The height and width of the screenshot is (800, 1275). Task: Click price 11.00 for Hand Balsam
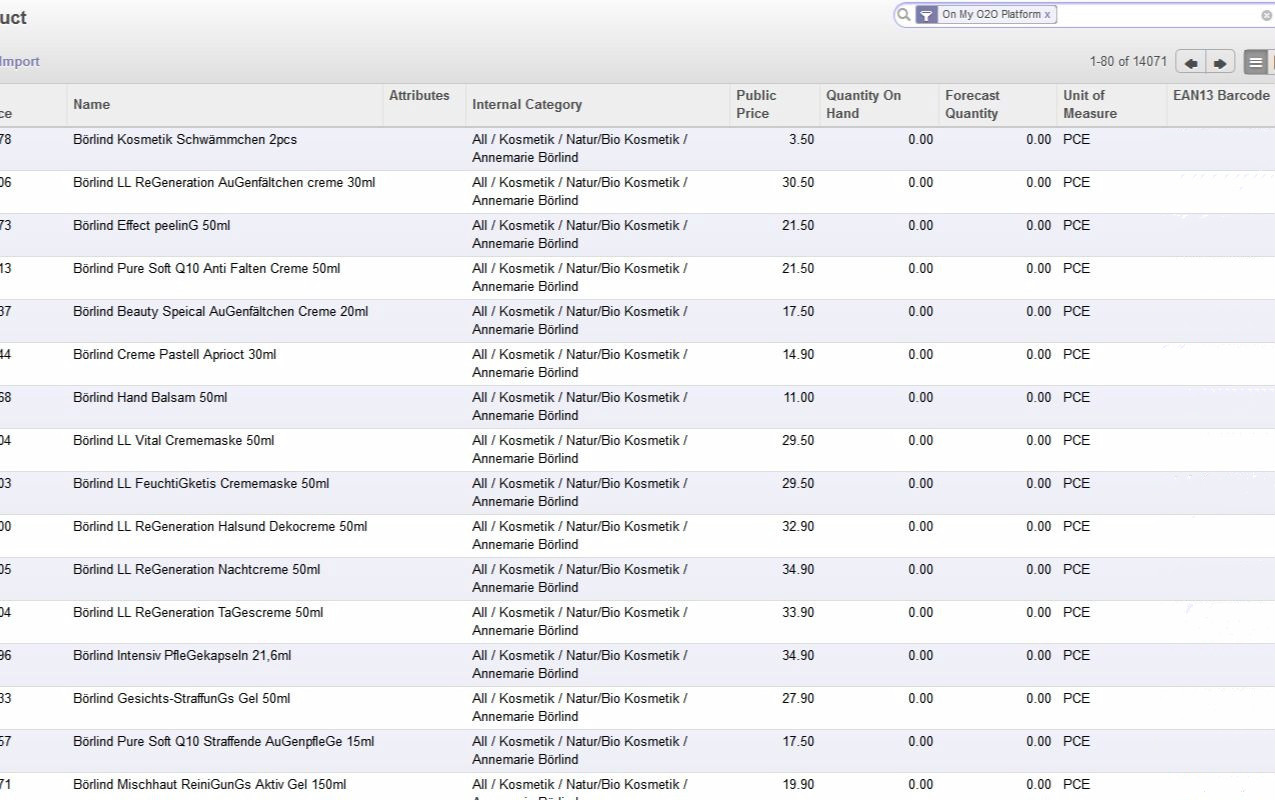pos(798,398)
